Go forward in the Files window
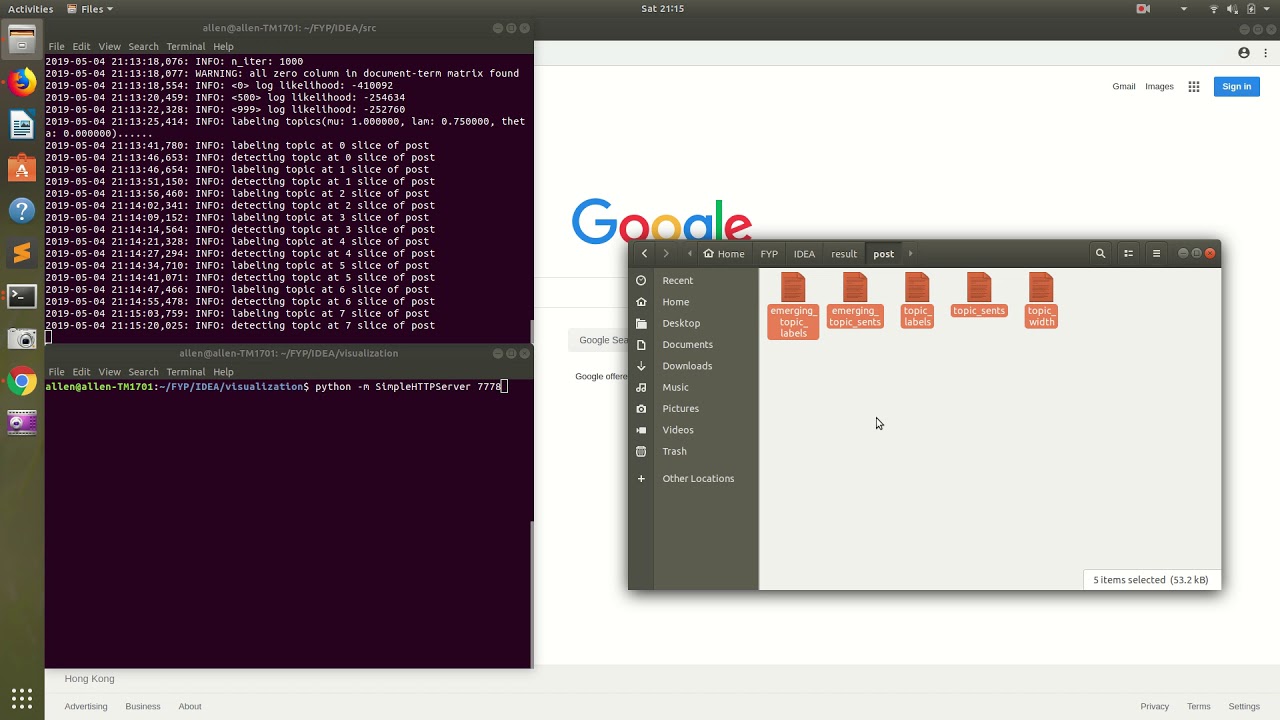Image resolution: width=1280 pixels, height=720 pixels. [x=666, y=254]
